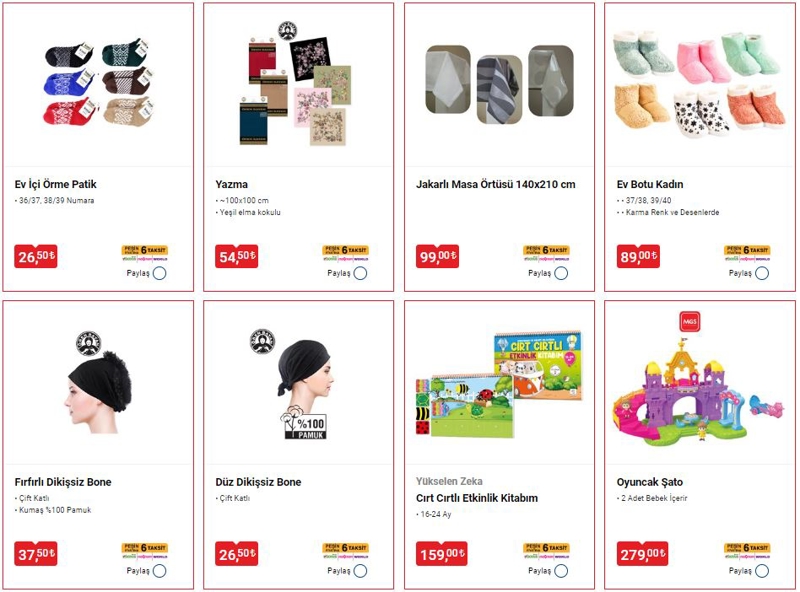The image size is (800, 592).
Task: Select the Paylaş circle for Cırt Cırtlı Etkinlik Kitabım
Action: (x=561, y=571)
